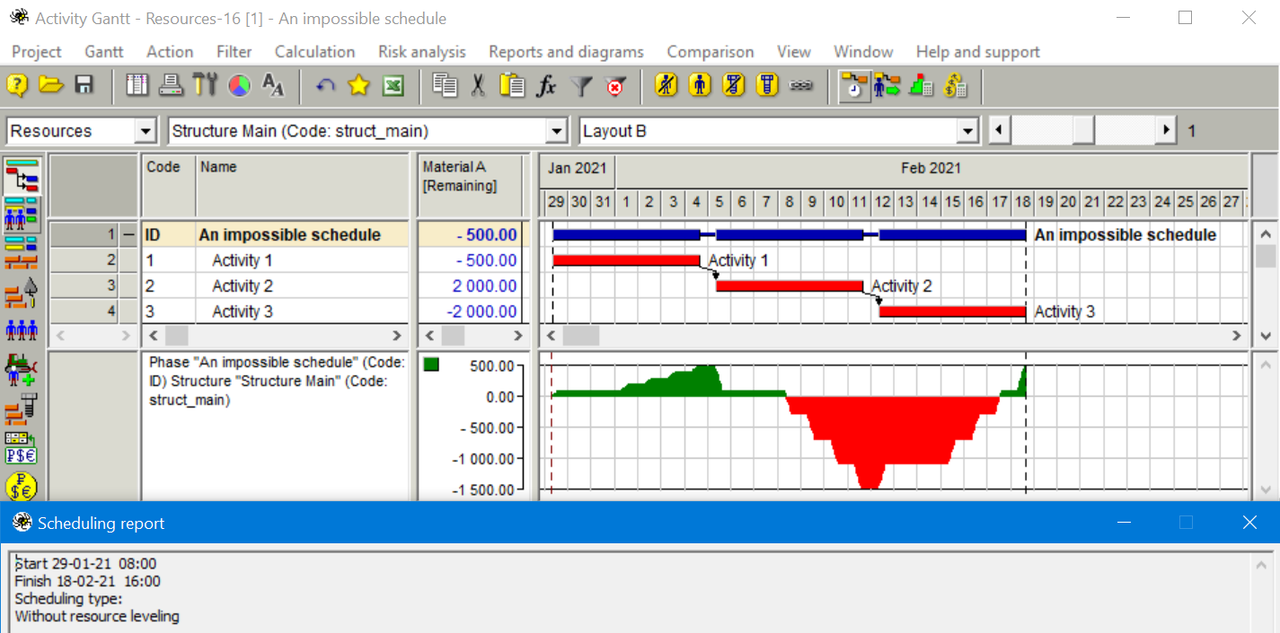Open the Resources dropdown
Image resolution: width=1280 pixels, height=633 pixels.
click(146, 131)
